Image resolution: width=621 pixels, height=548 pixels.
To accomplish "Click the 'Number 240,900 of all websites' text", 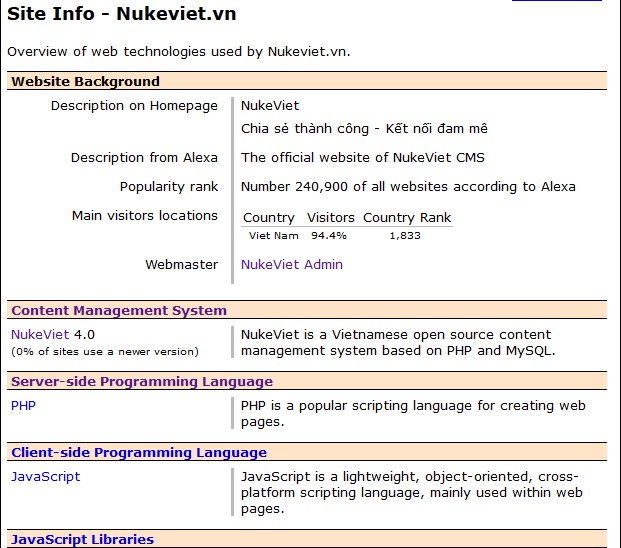I will (408, 187).
